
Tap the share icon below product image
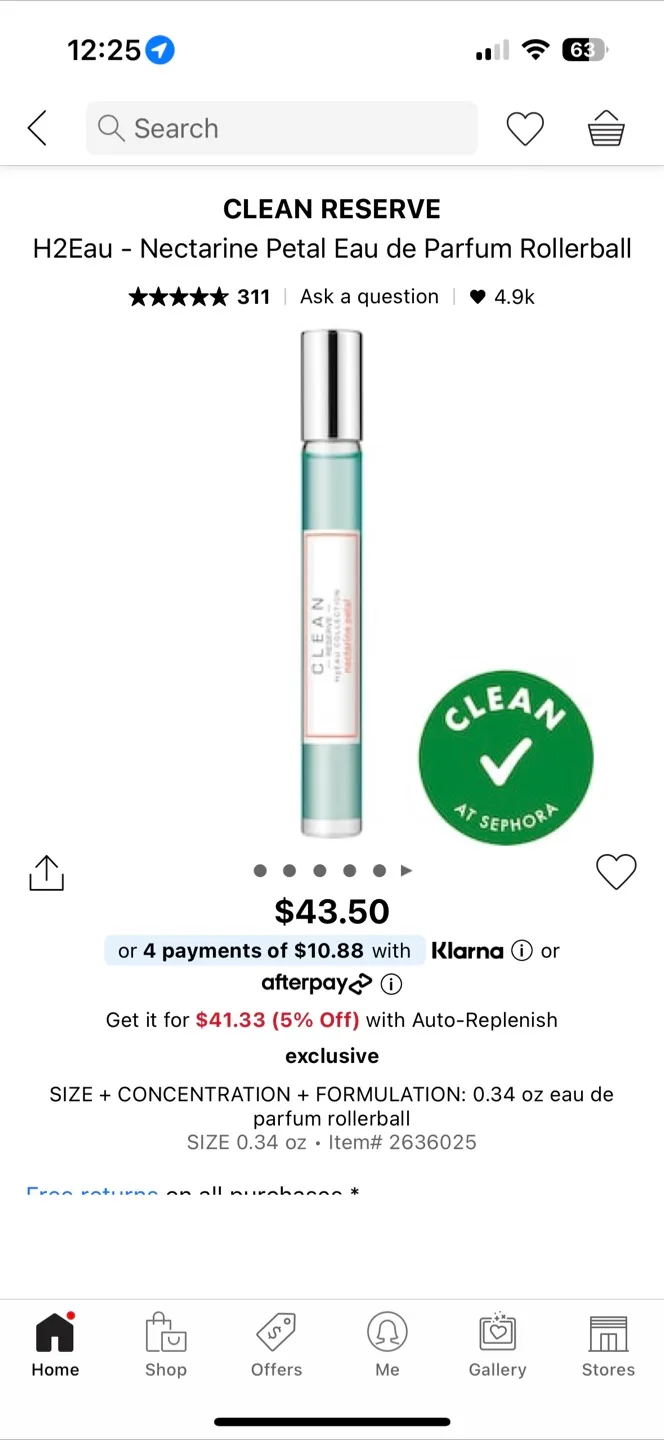46,872
